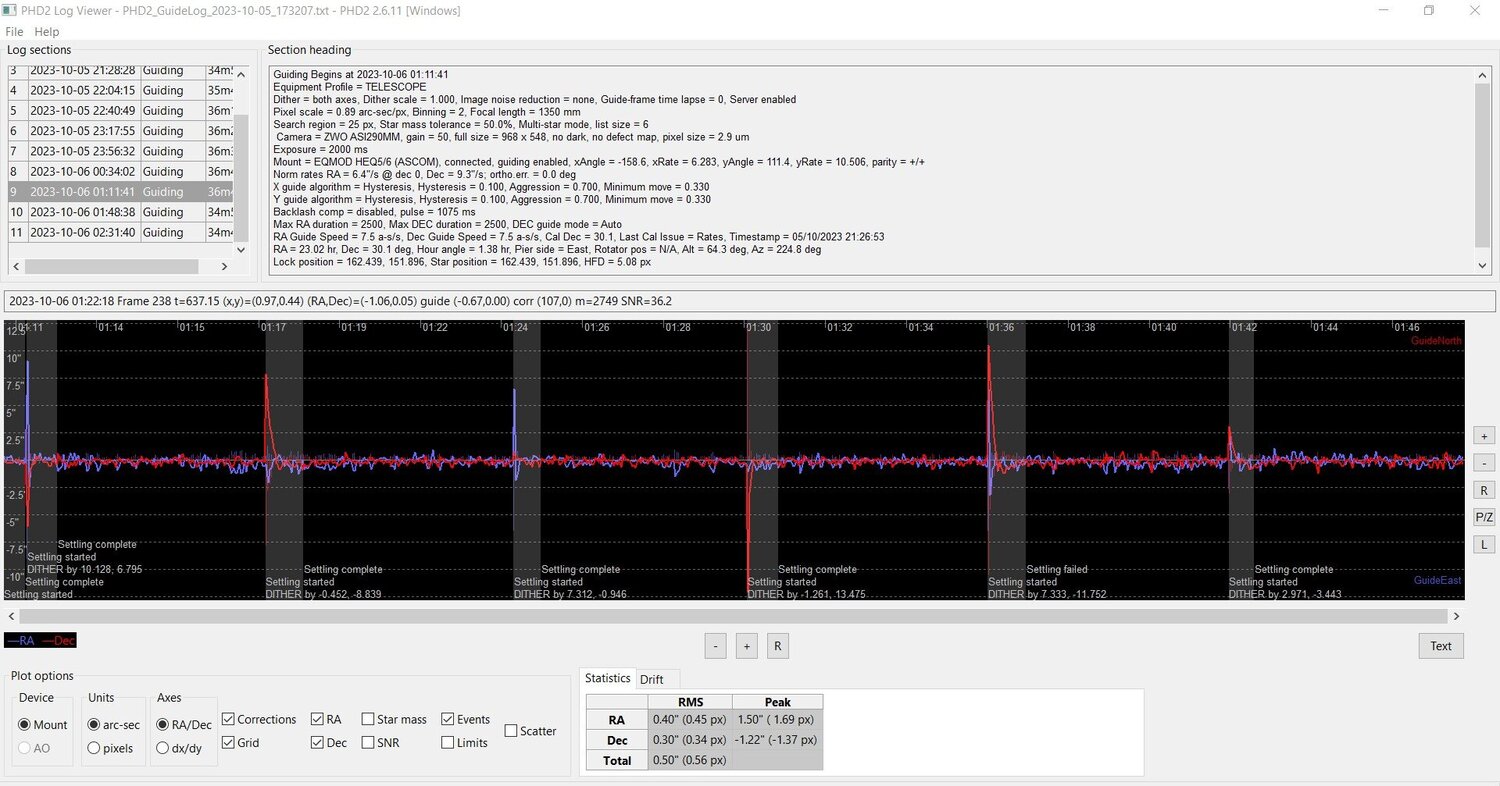Click the blue RA legend entry
Image resolution: width=1500 pixels, height=786 pixels.
21,640
